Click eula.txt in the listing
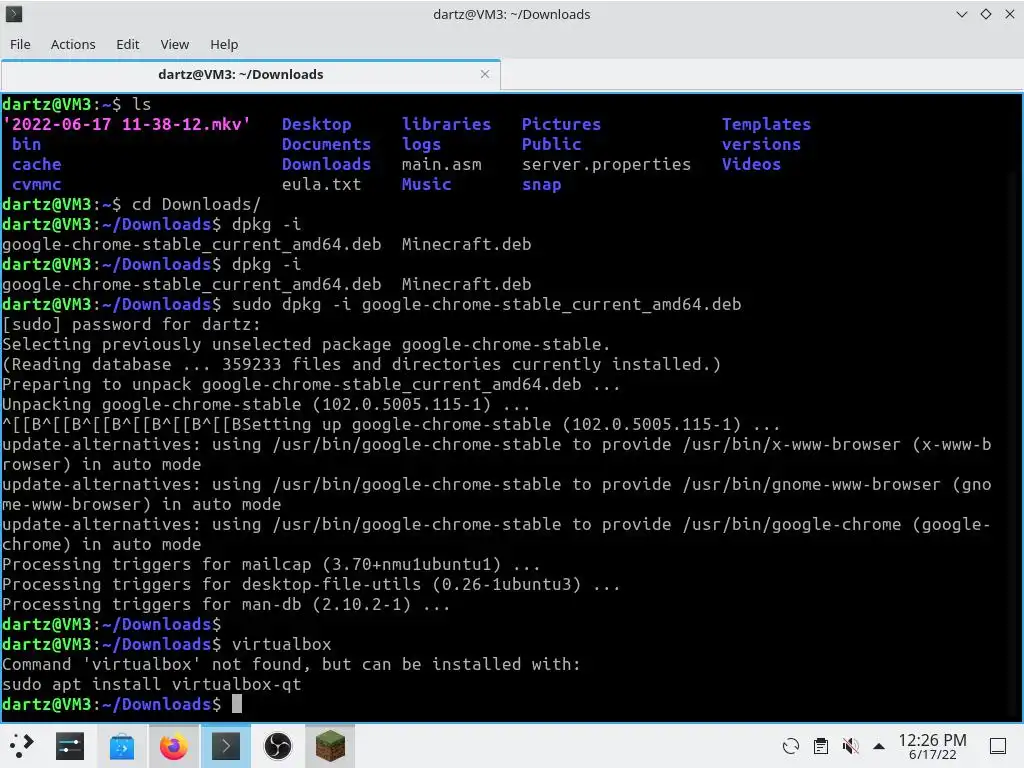This screenshot has height=768, width=1024. (x=321, y=184)
